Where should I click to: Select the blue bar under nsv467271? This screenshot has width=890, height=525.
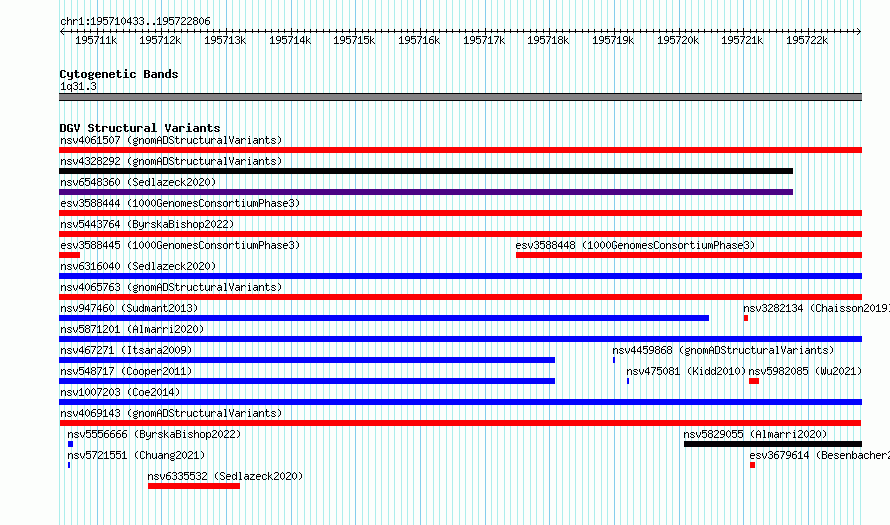click(307, 360)
